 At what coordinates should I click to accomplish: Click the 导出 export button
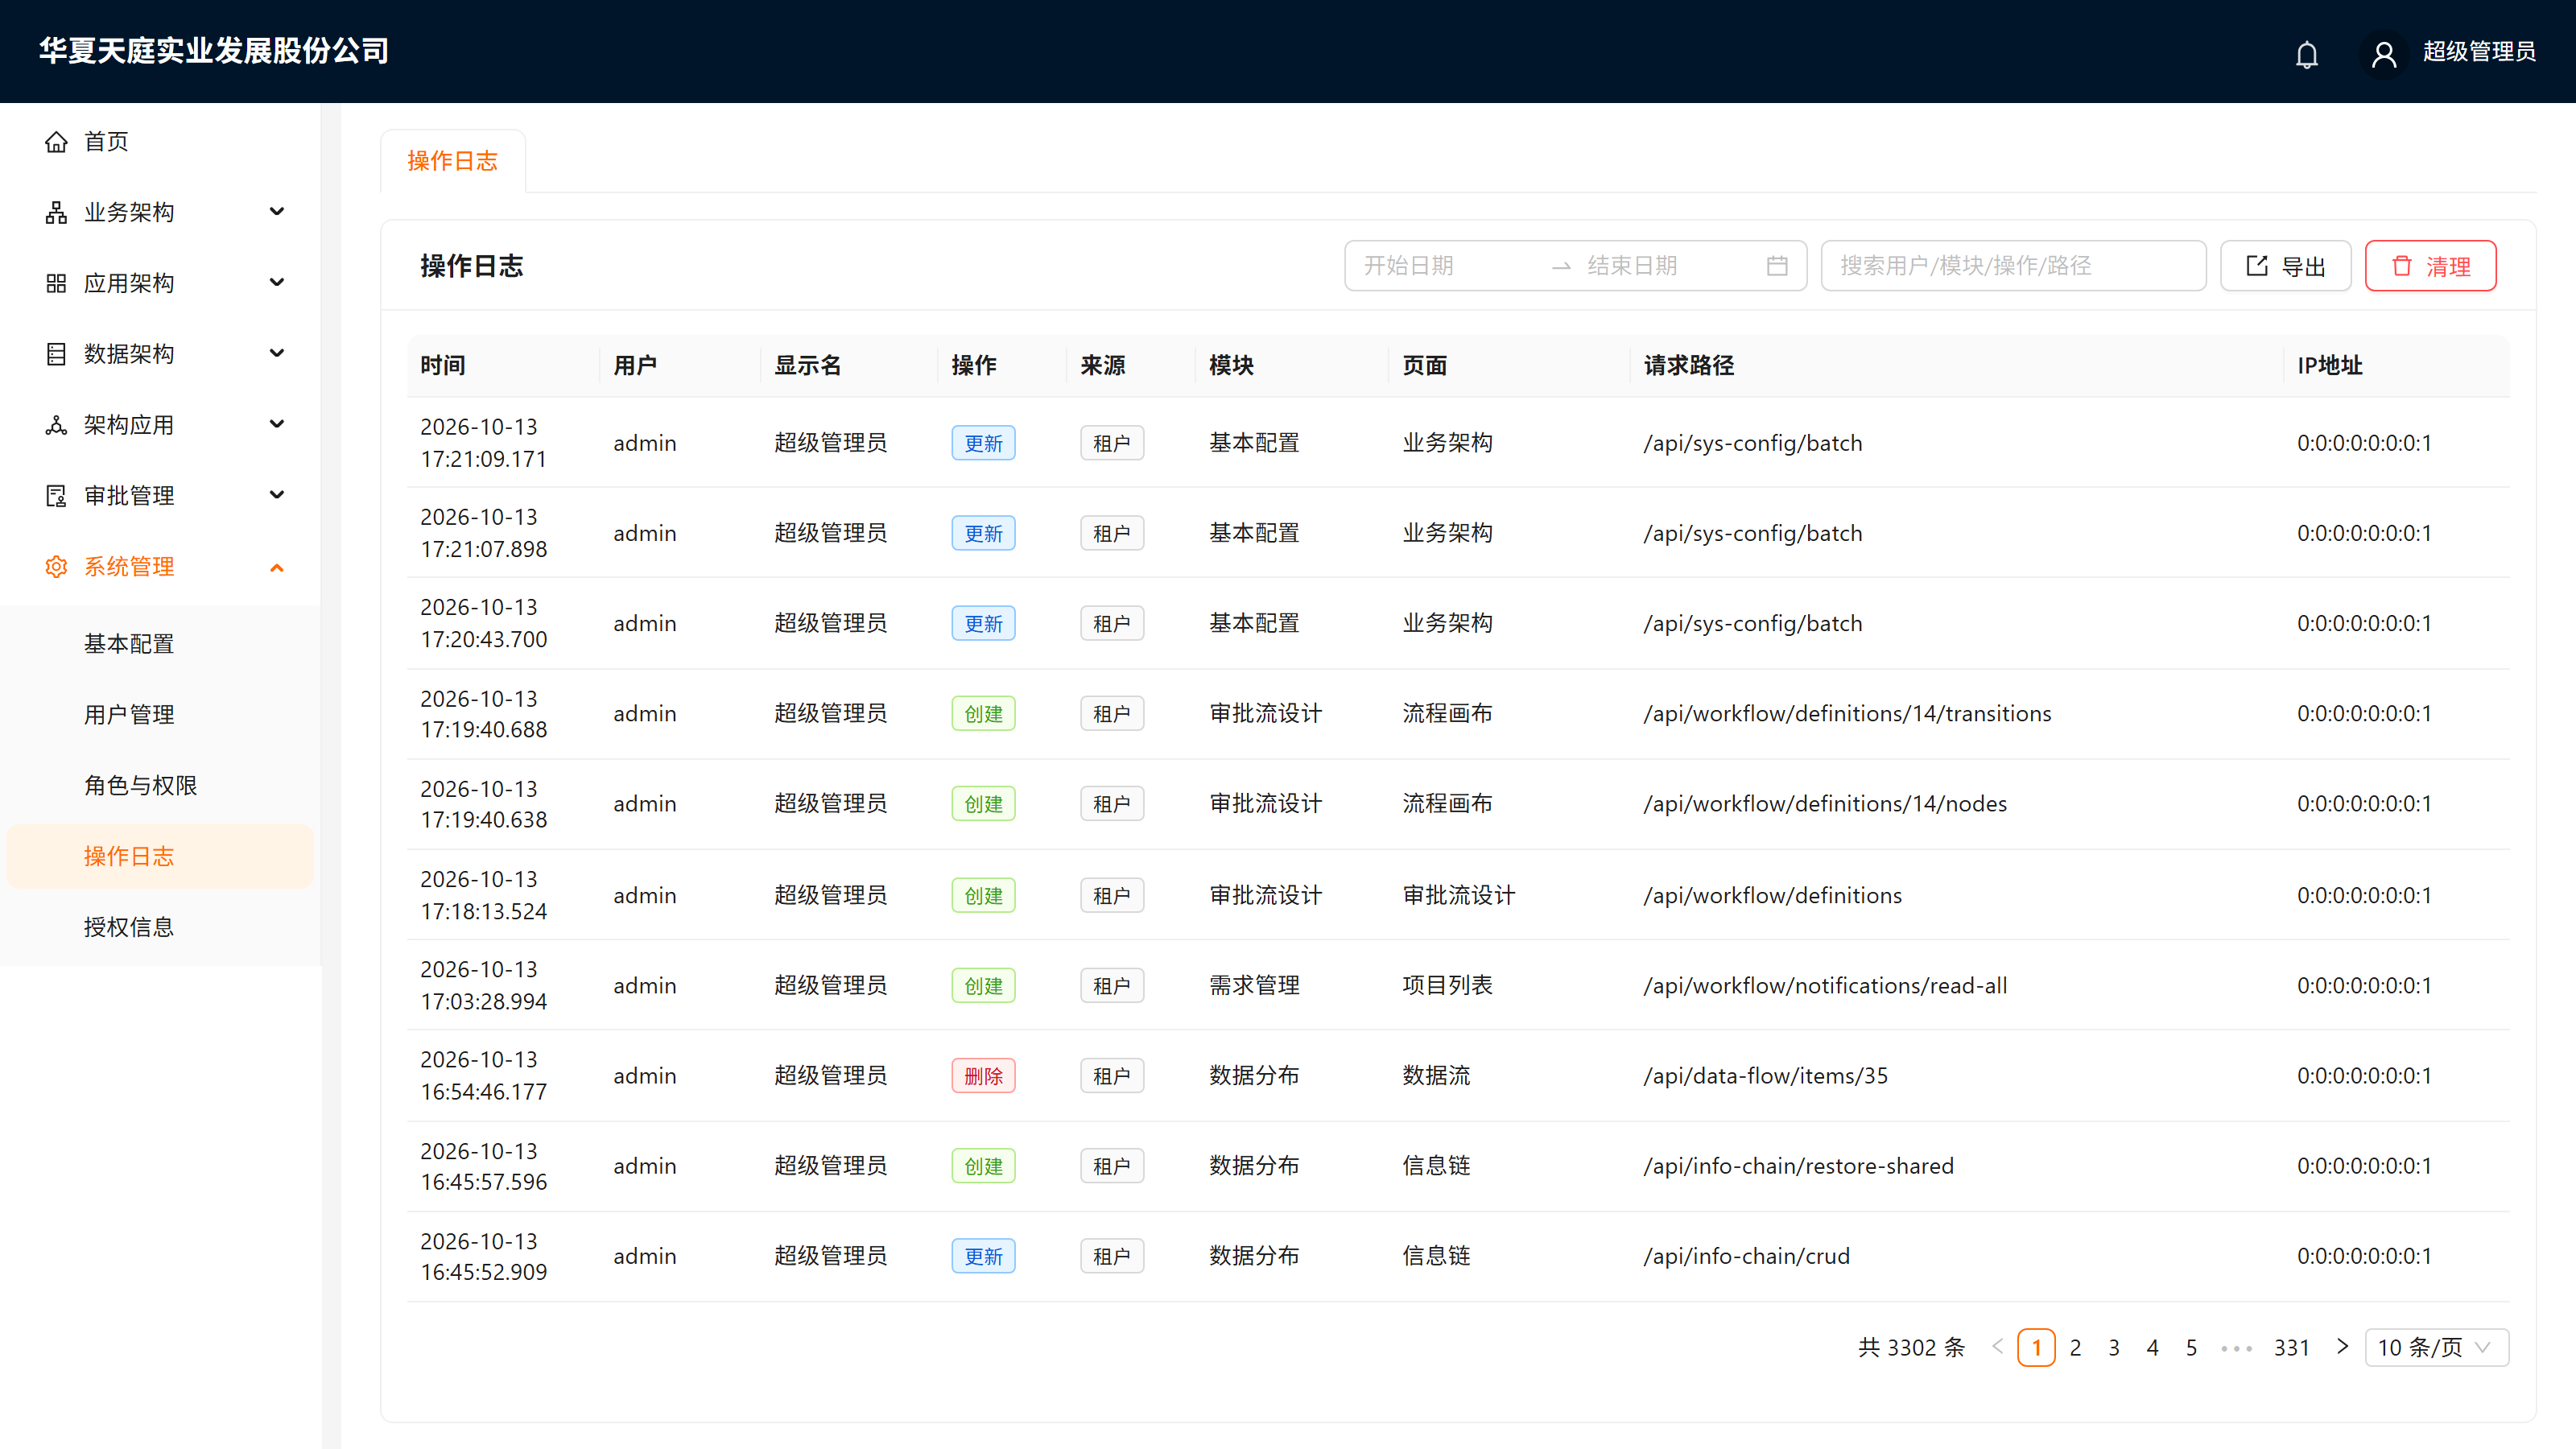[2285, 266]
